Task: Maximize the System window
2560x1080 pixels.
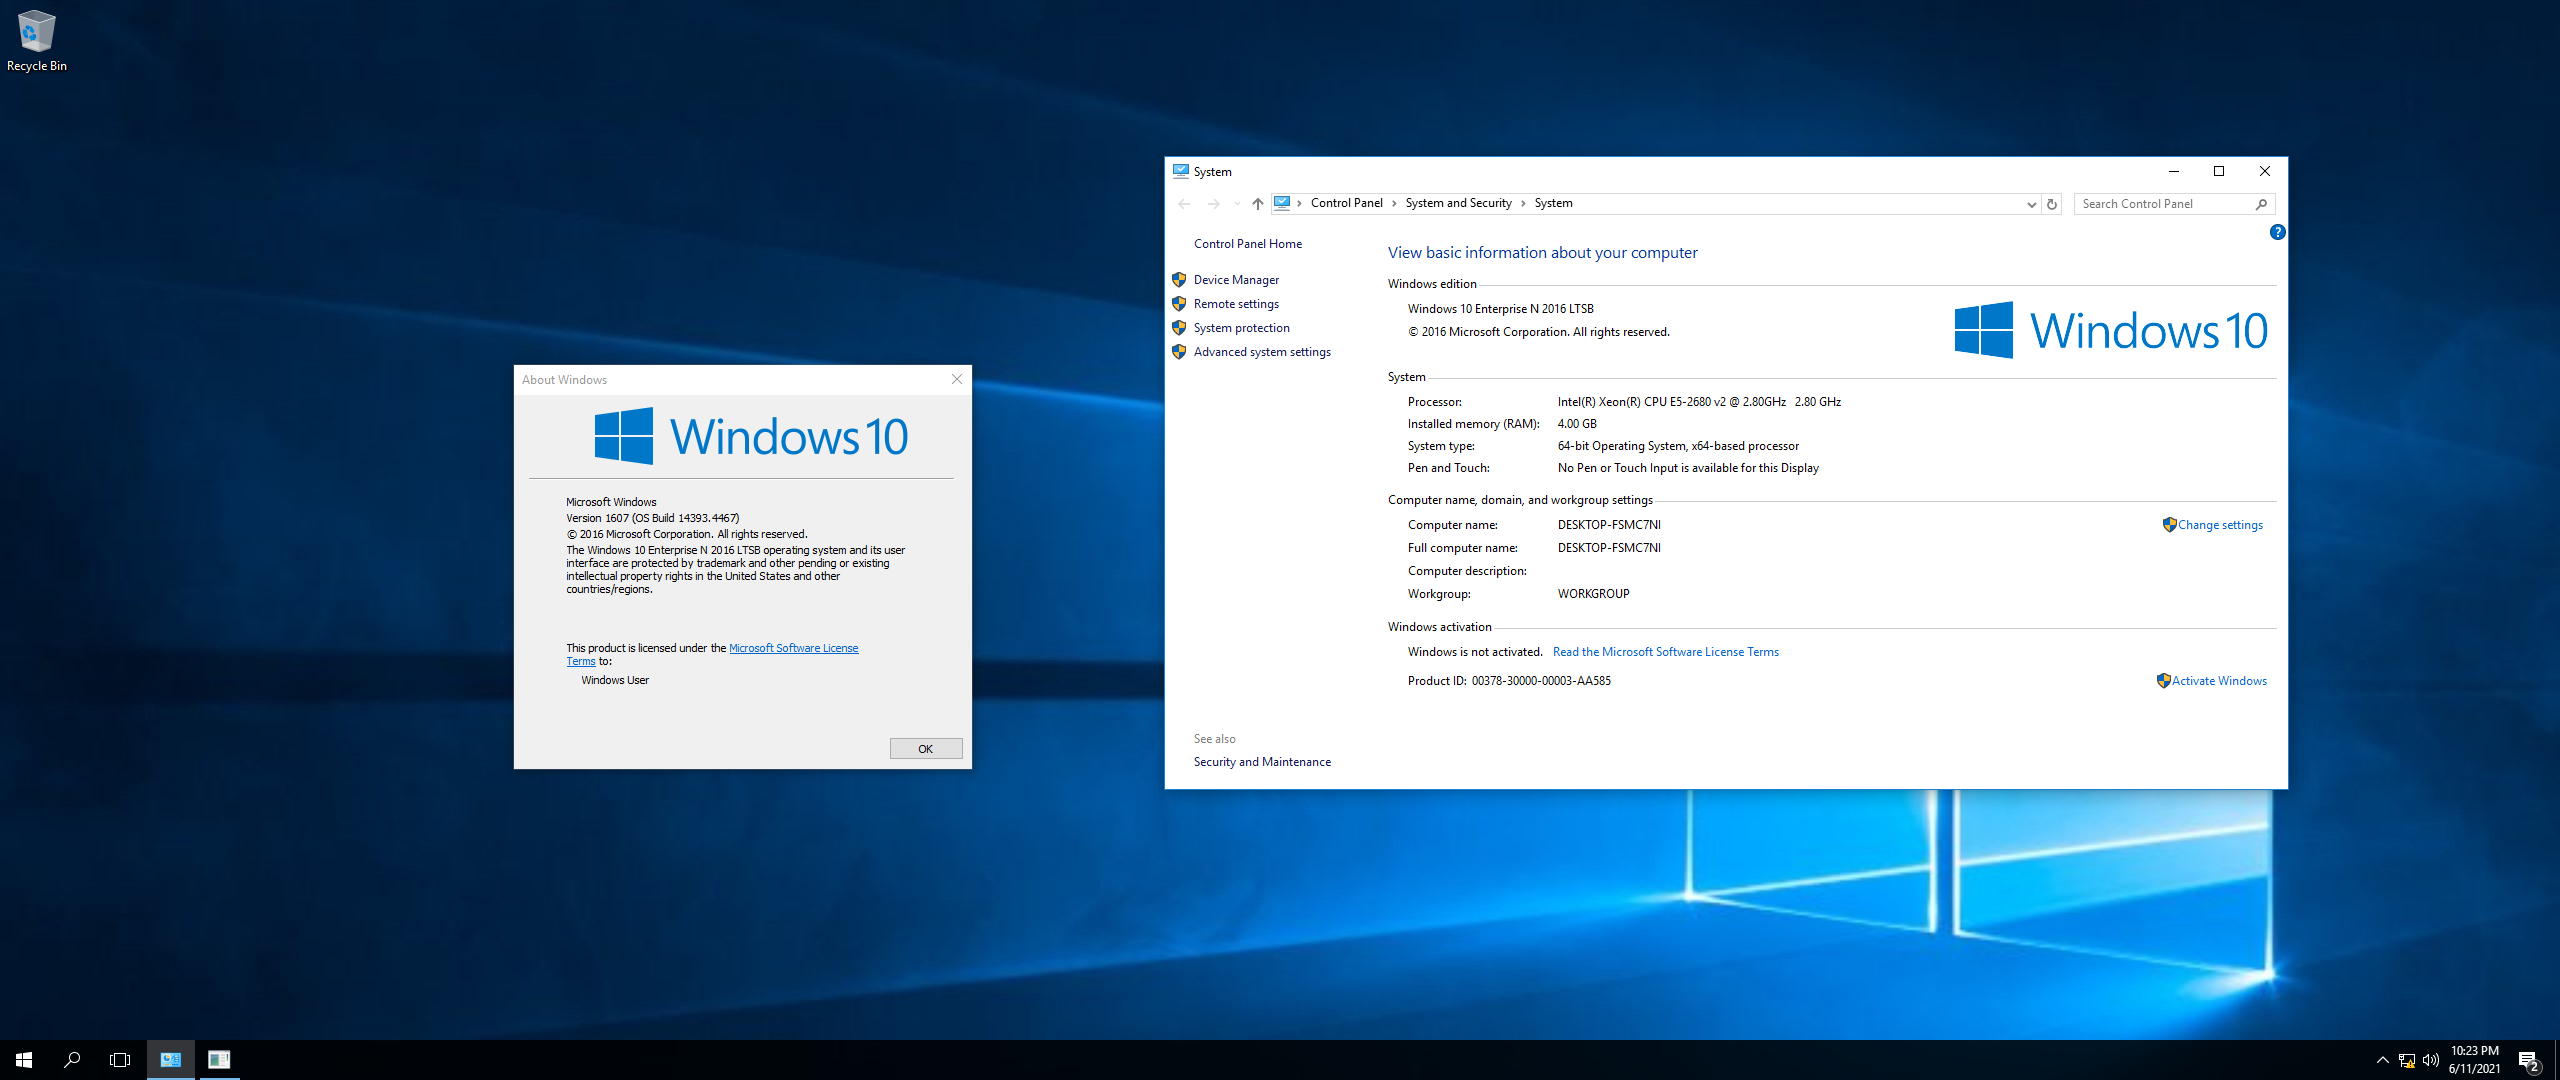Action: 2219,171
